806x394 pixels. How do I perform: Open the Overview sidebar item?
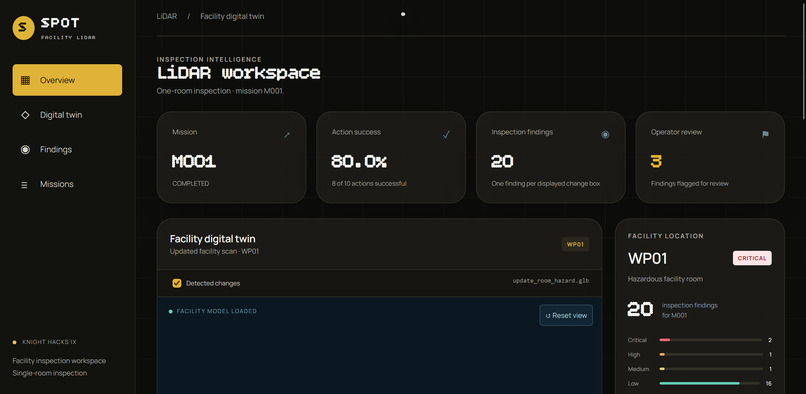point(67,80)
